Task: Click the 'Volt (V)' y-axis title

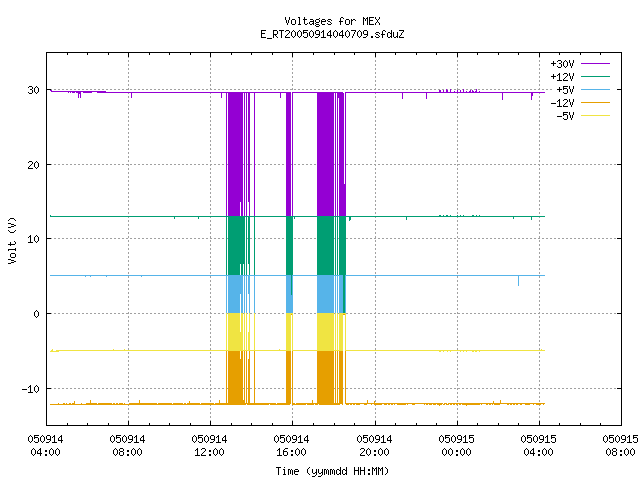Action: (x=12, y=240)
